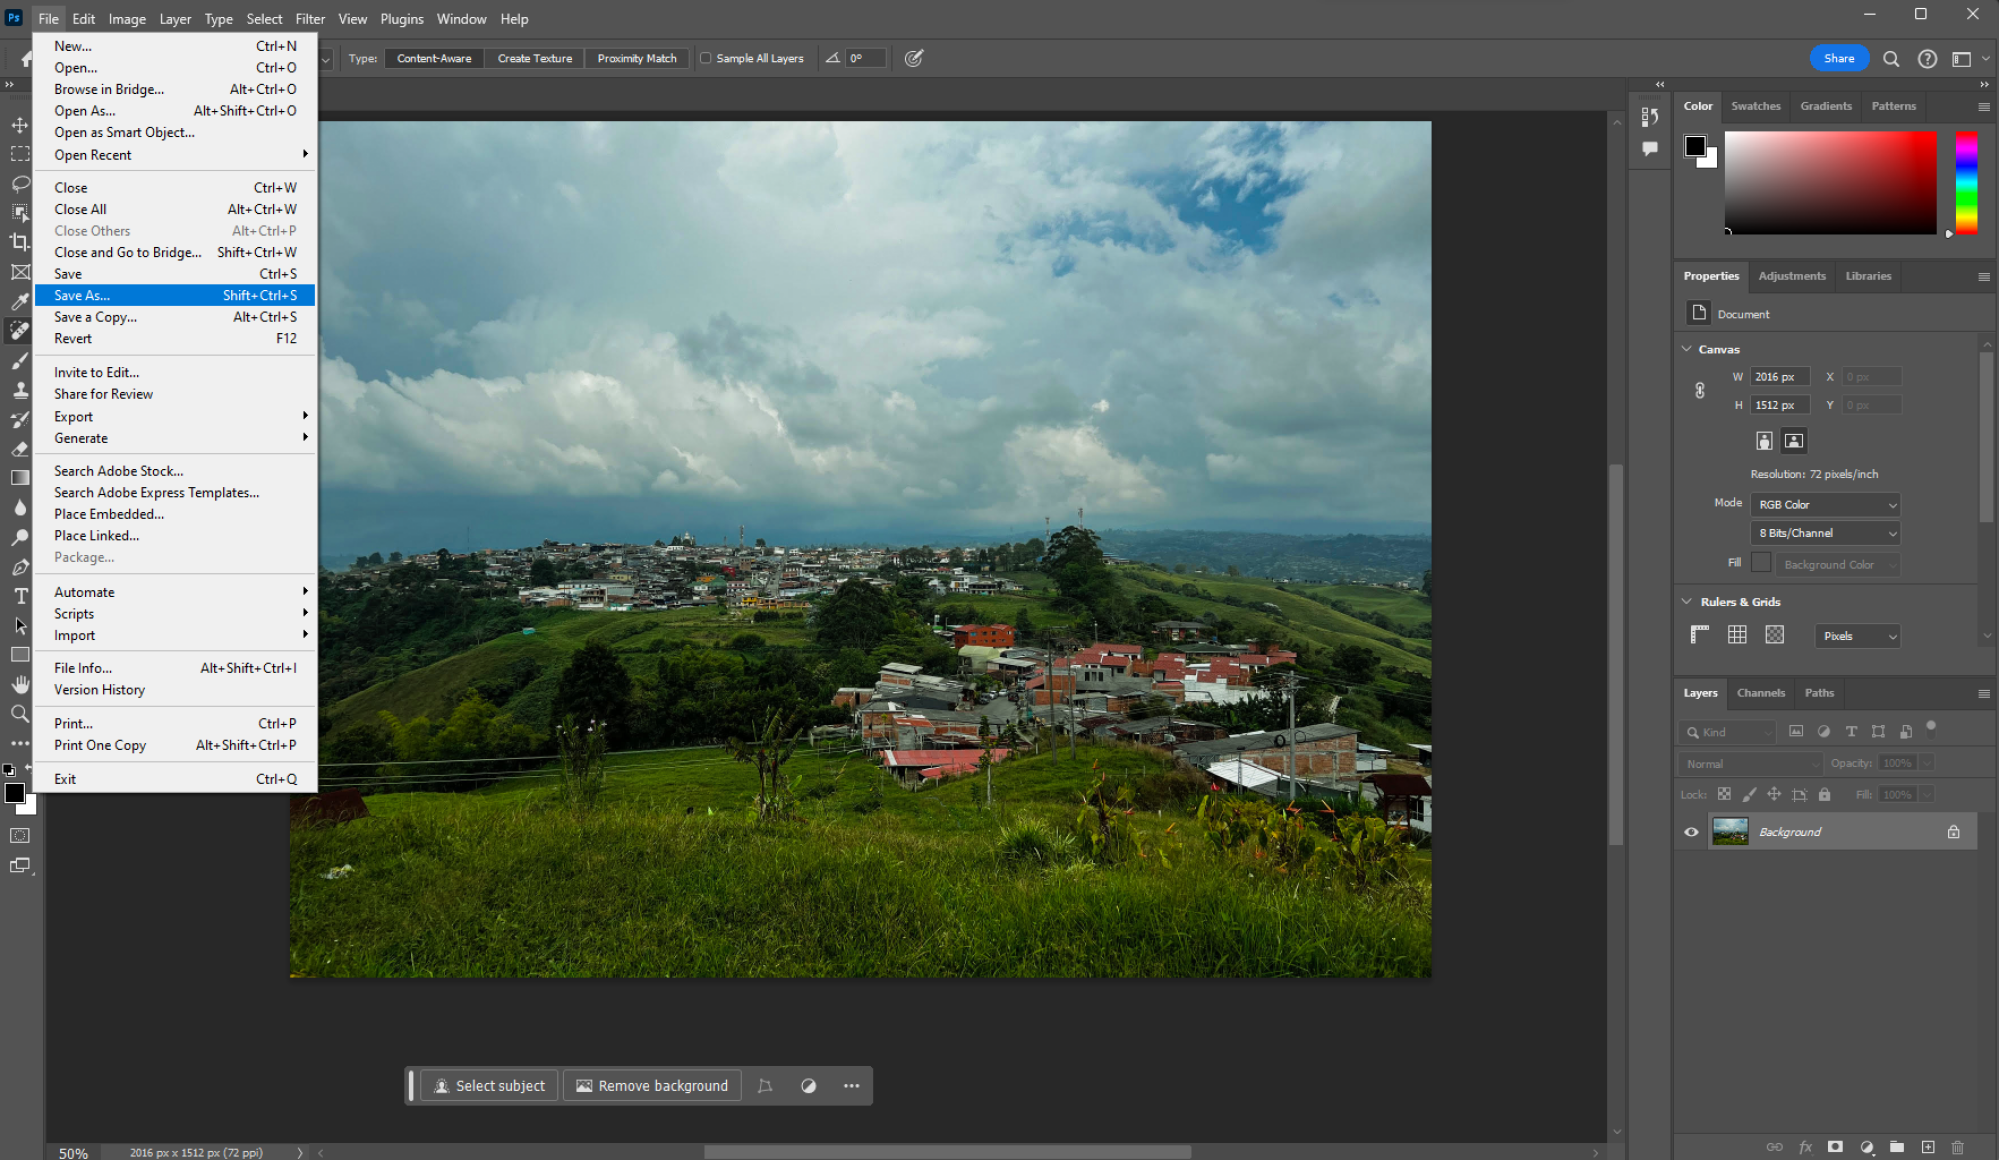Click the Type tool icon
Screen dimensions: 1999x1160
(x=19, y=597)
